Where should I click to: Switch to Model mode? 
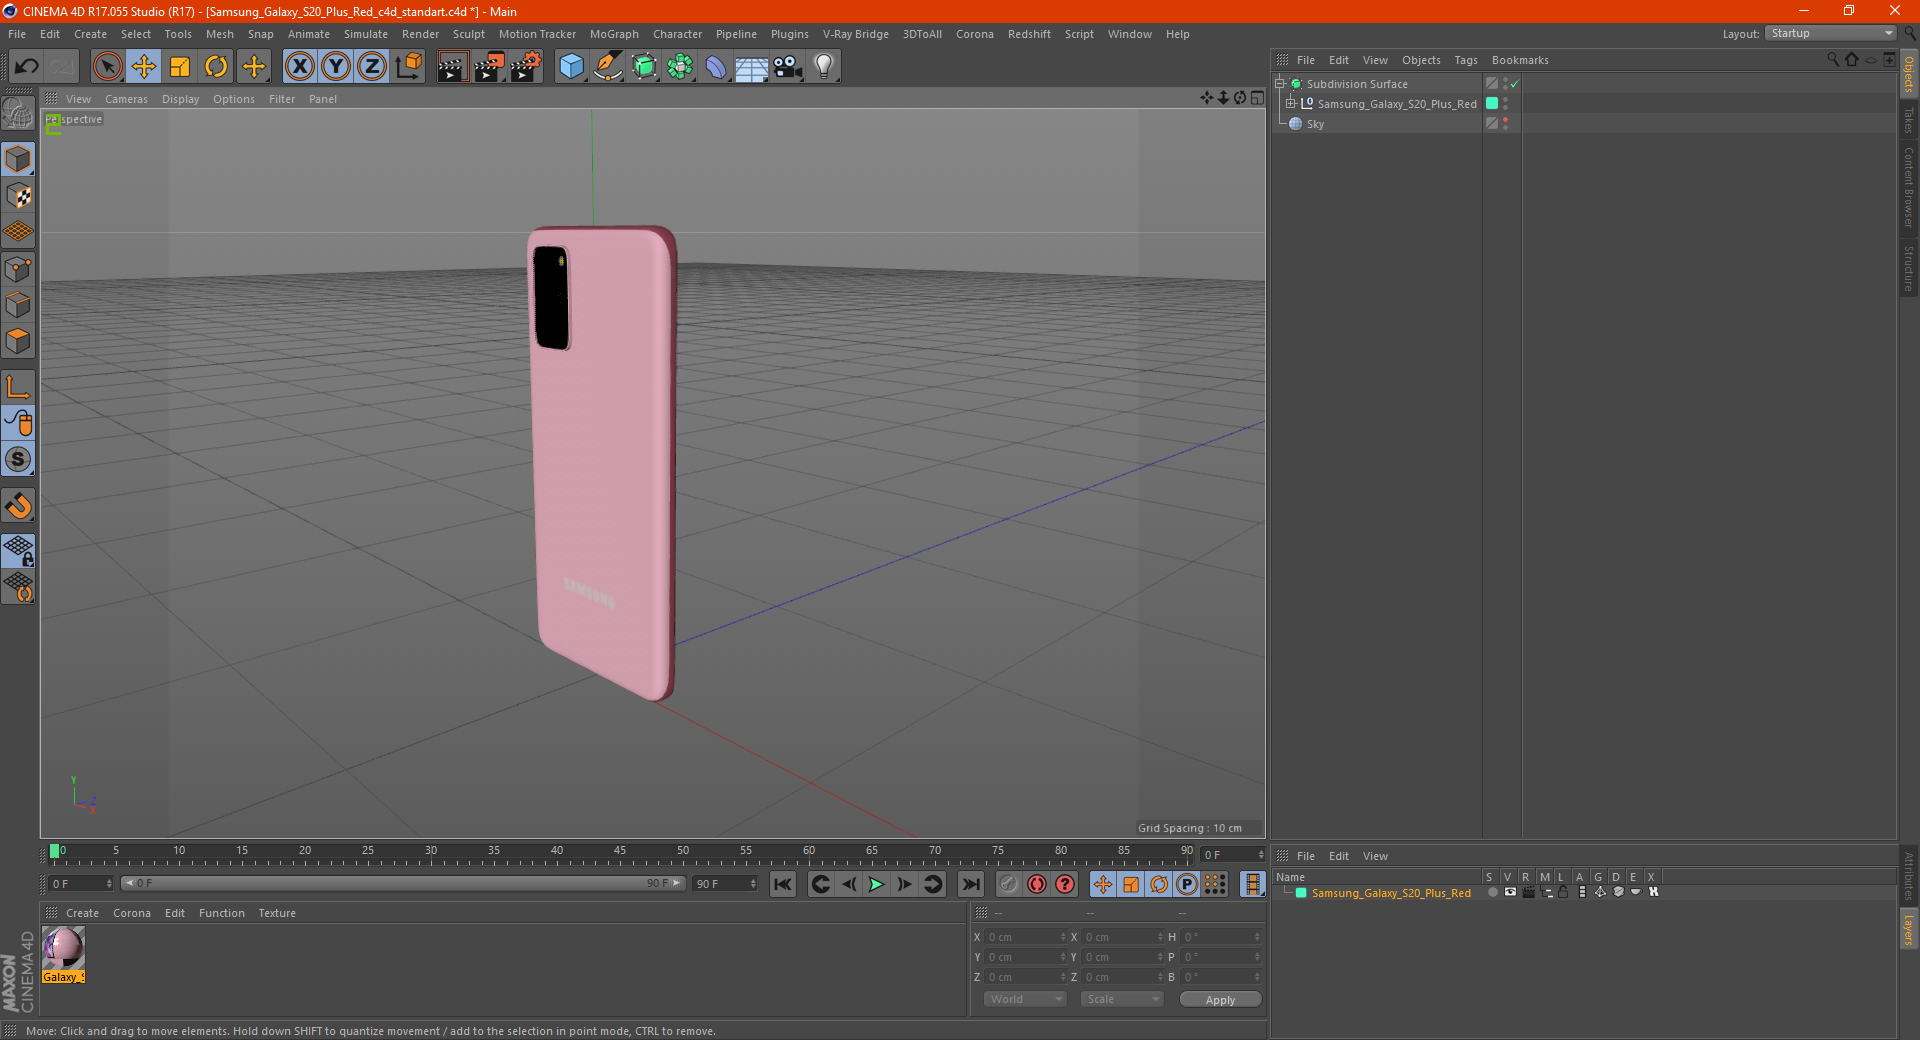18,159
